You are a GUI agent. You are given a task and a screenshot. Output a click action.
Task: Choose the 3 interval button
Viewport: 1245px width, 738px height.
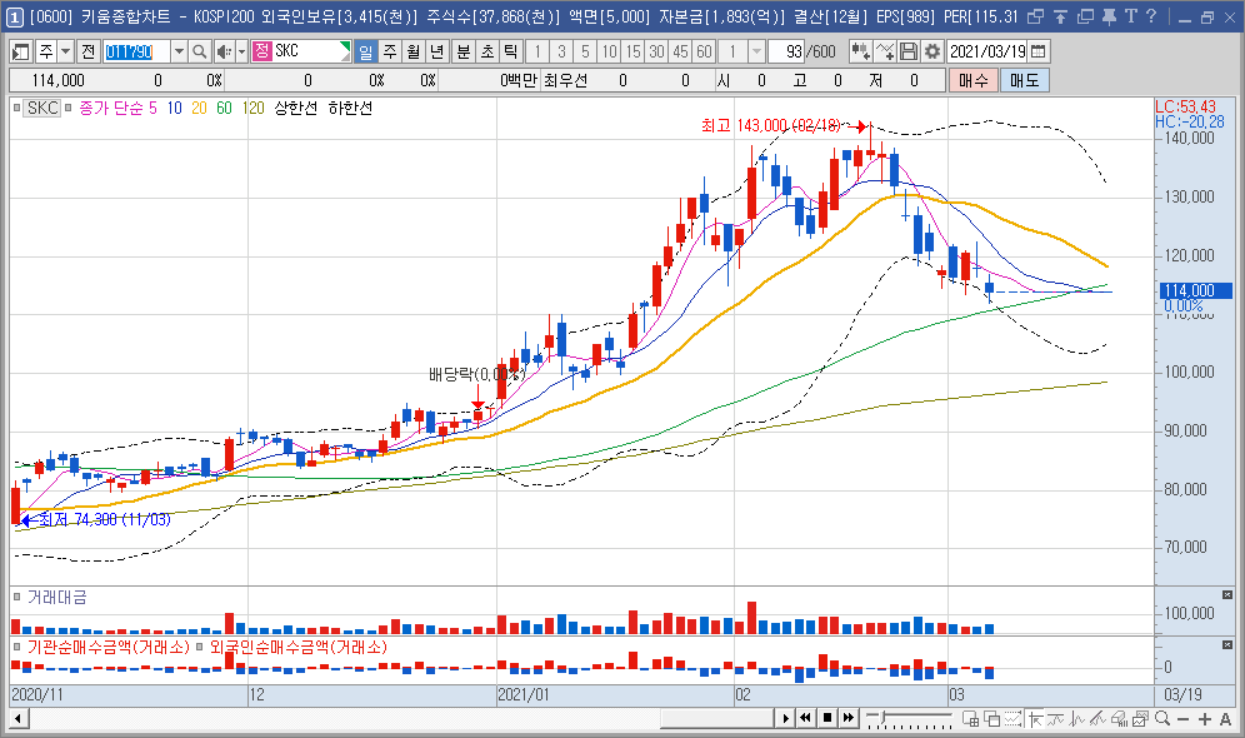coord(561,51)
